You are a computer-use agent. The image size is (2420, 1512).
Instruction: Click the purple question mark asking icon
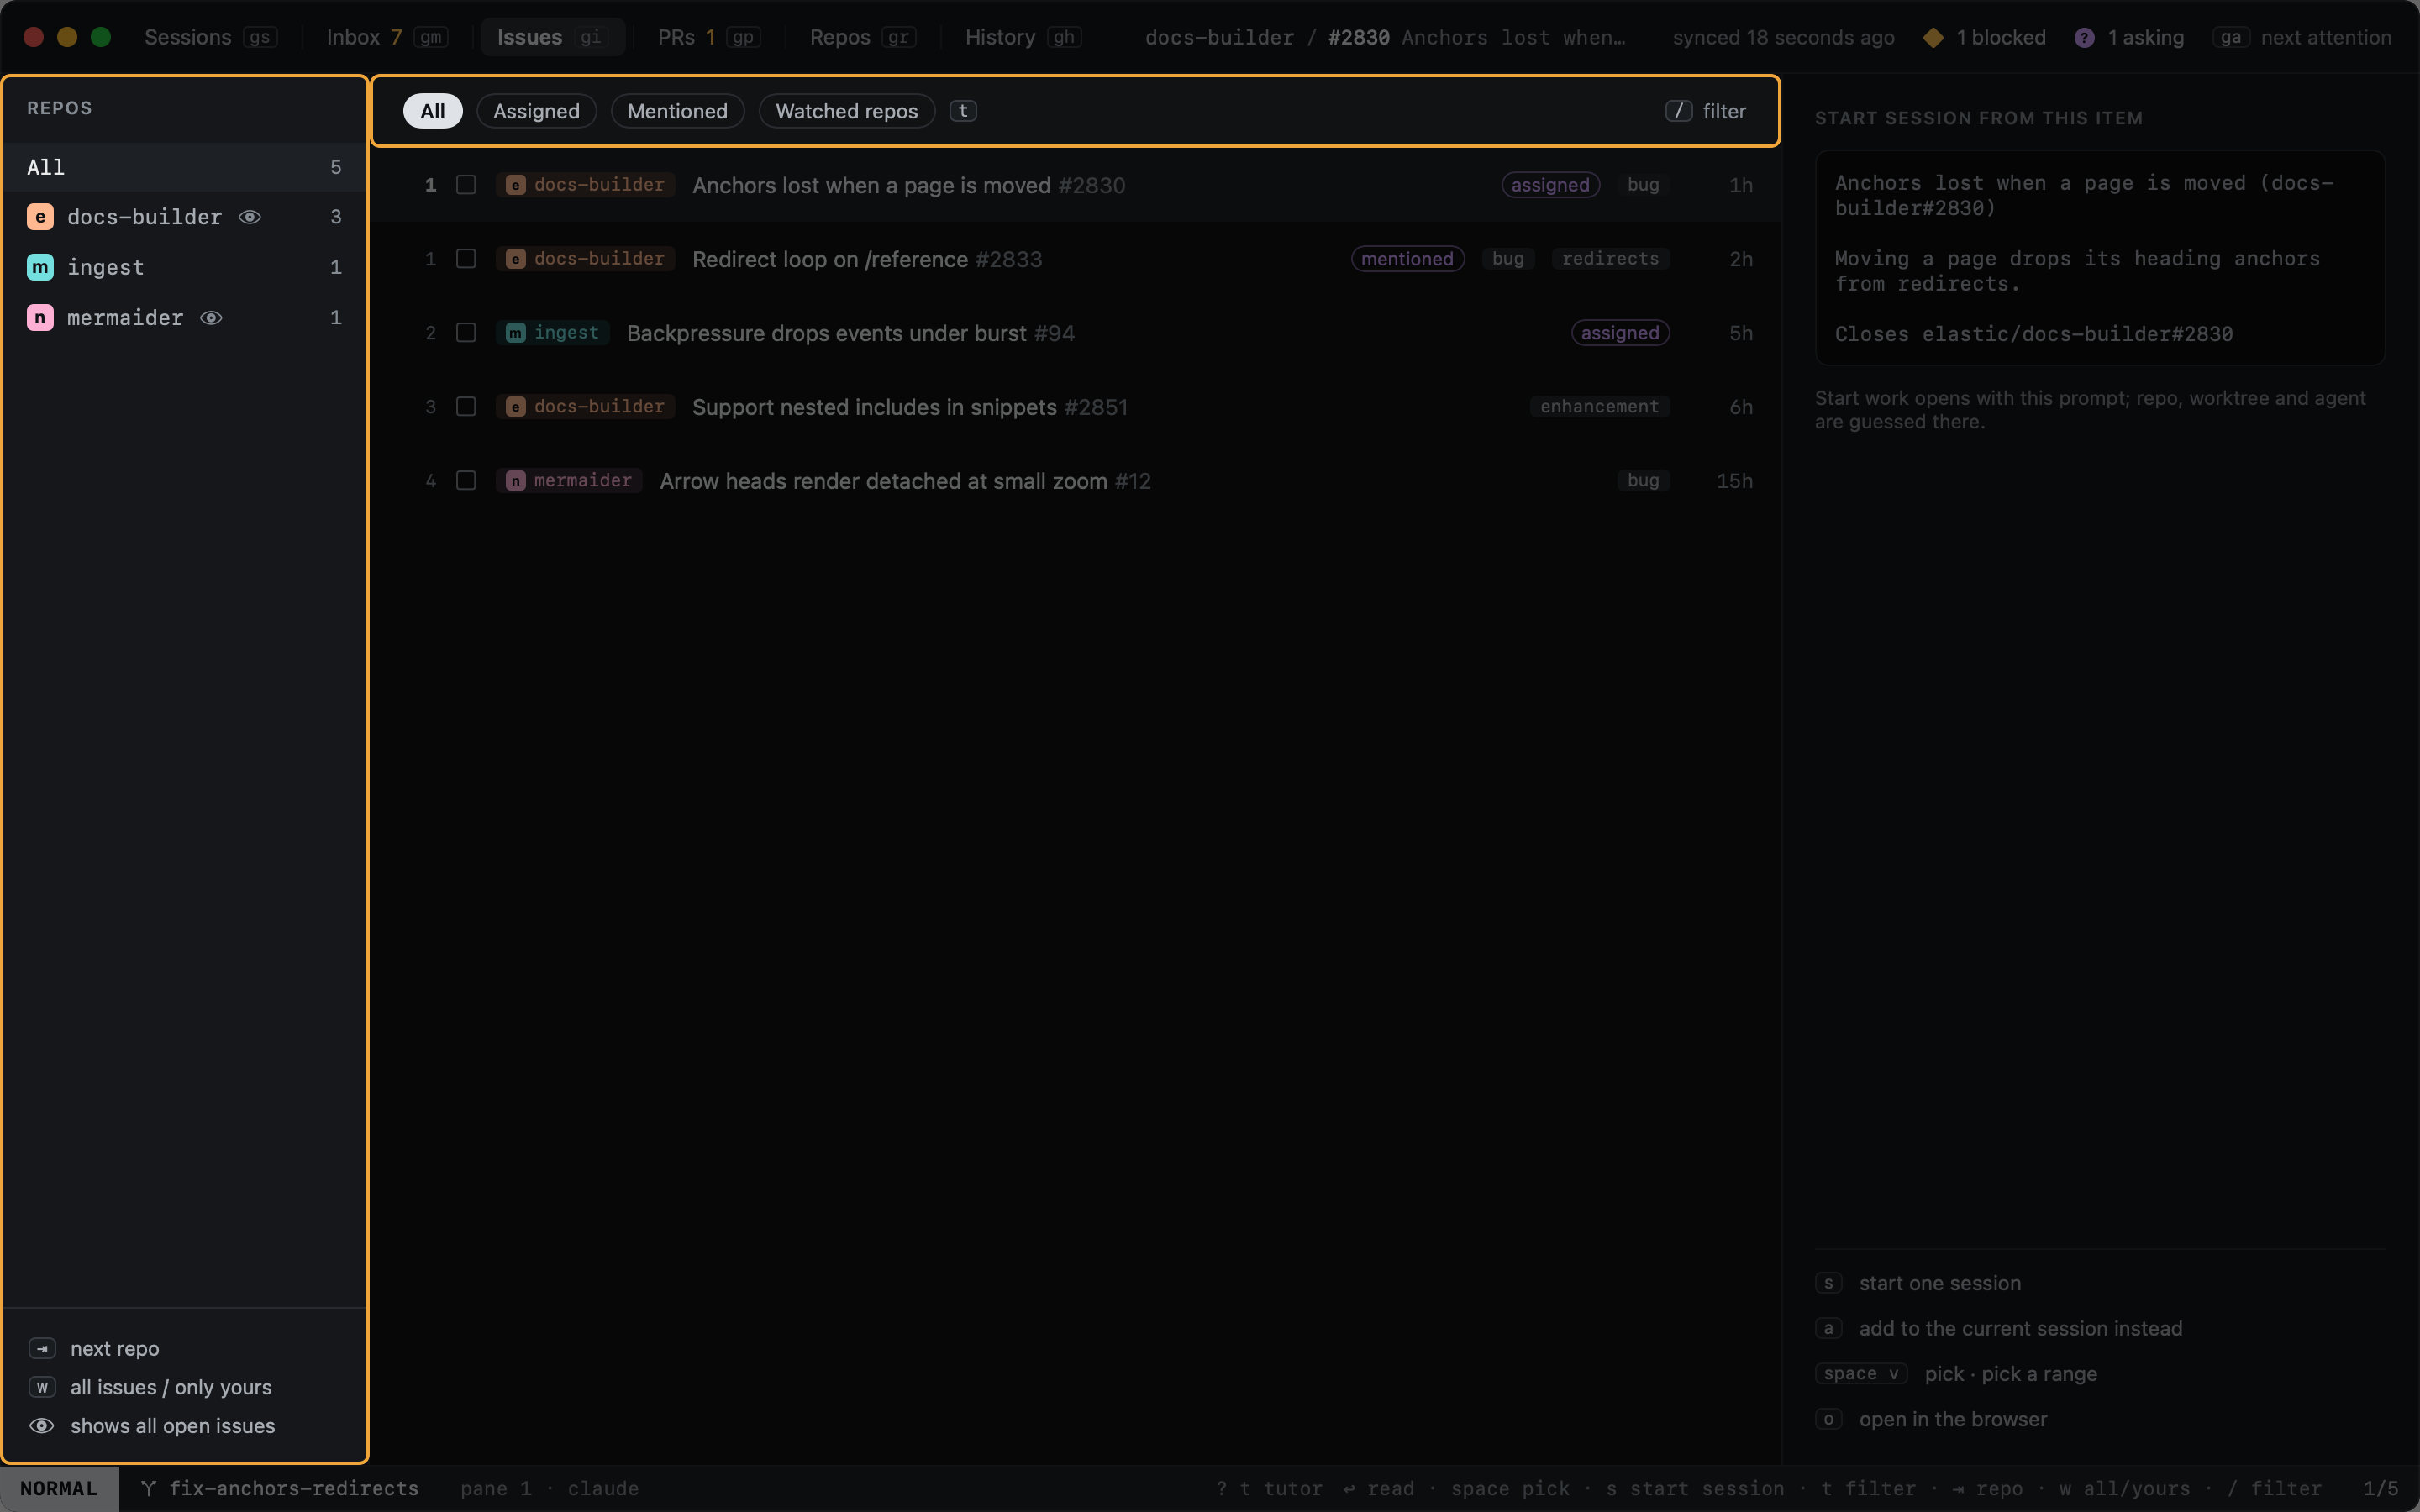(2084, 38)
